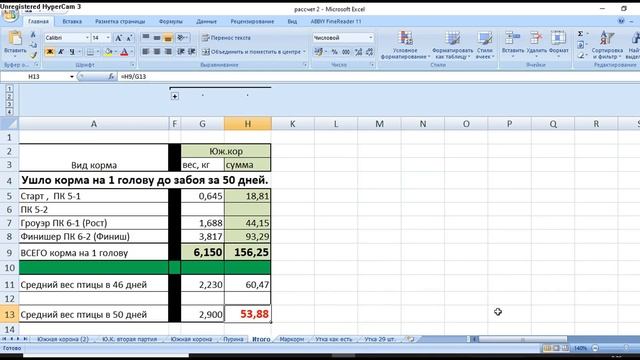640x360 pixels.
Task: Click the Fill down icon
Action: click(x=580, y=45)
